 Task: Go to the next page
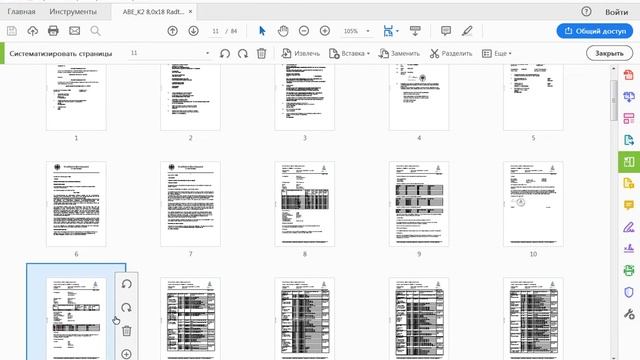pyautogui.click(x=193, y=31)
